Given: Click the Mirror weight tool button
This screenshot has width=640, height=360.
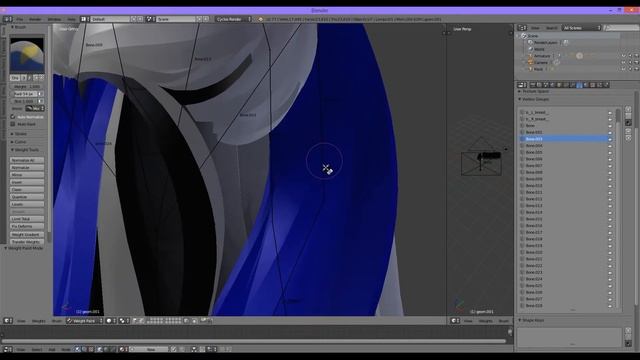Looking at the screenshot, I should tap(27, 175).
